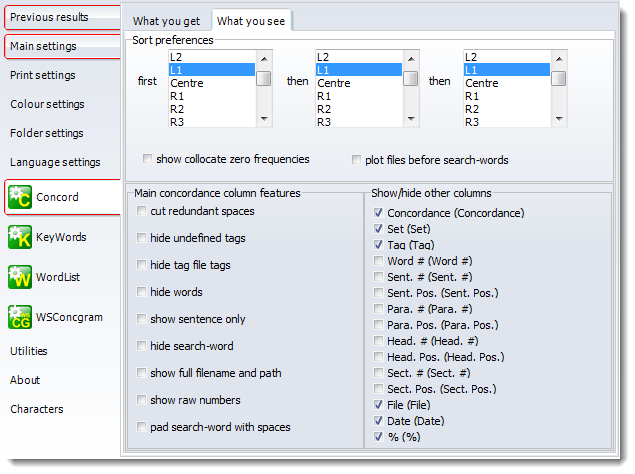Check the Word # (Word #) column
The width and height of the screenshot is (635, 474).
click(378, 261)
